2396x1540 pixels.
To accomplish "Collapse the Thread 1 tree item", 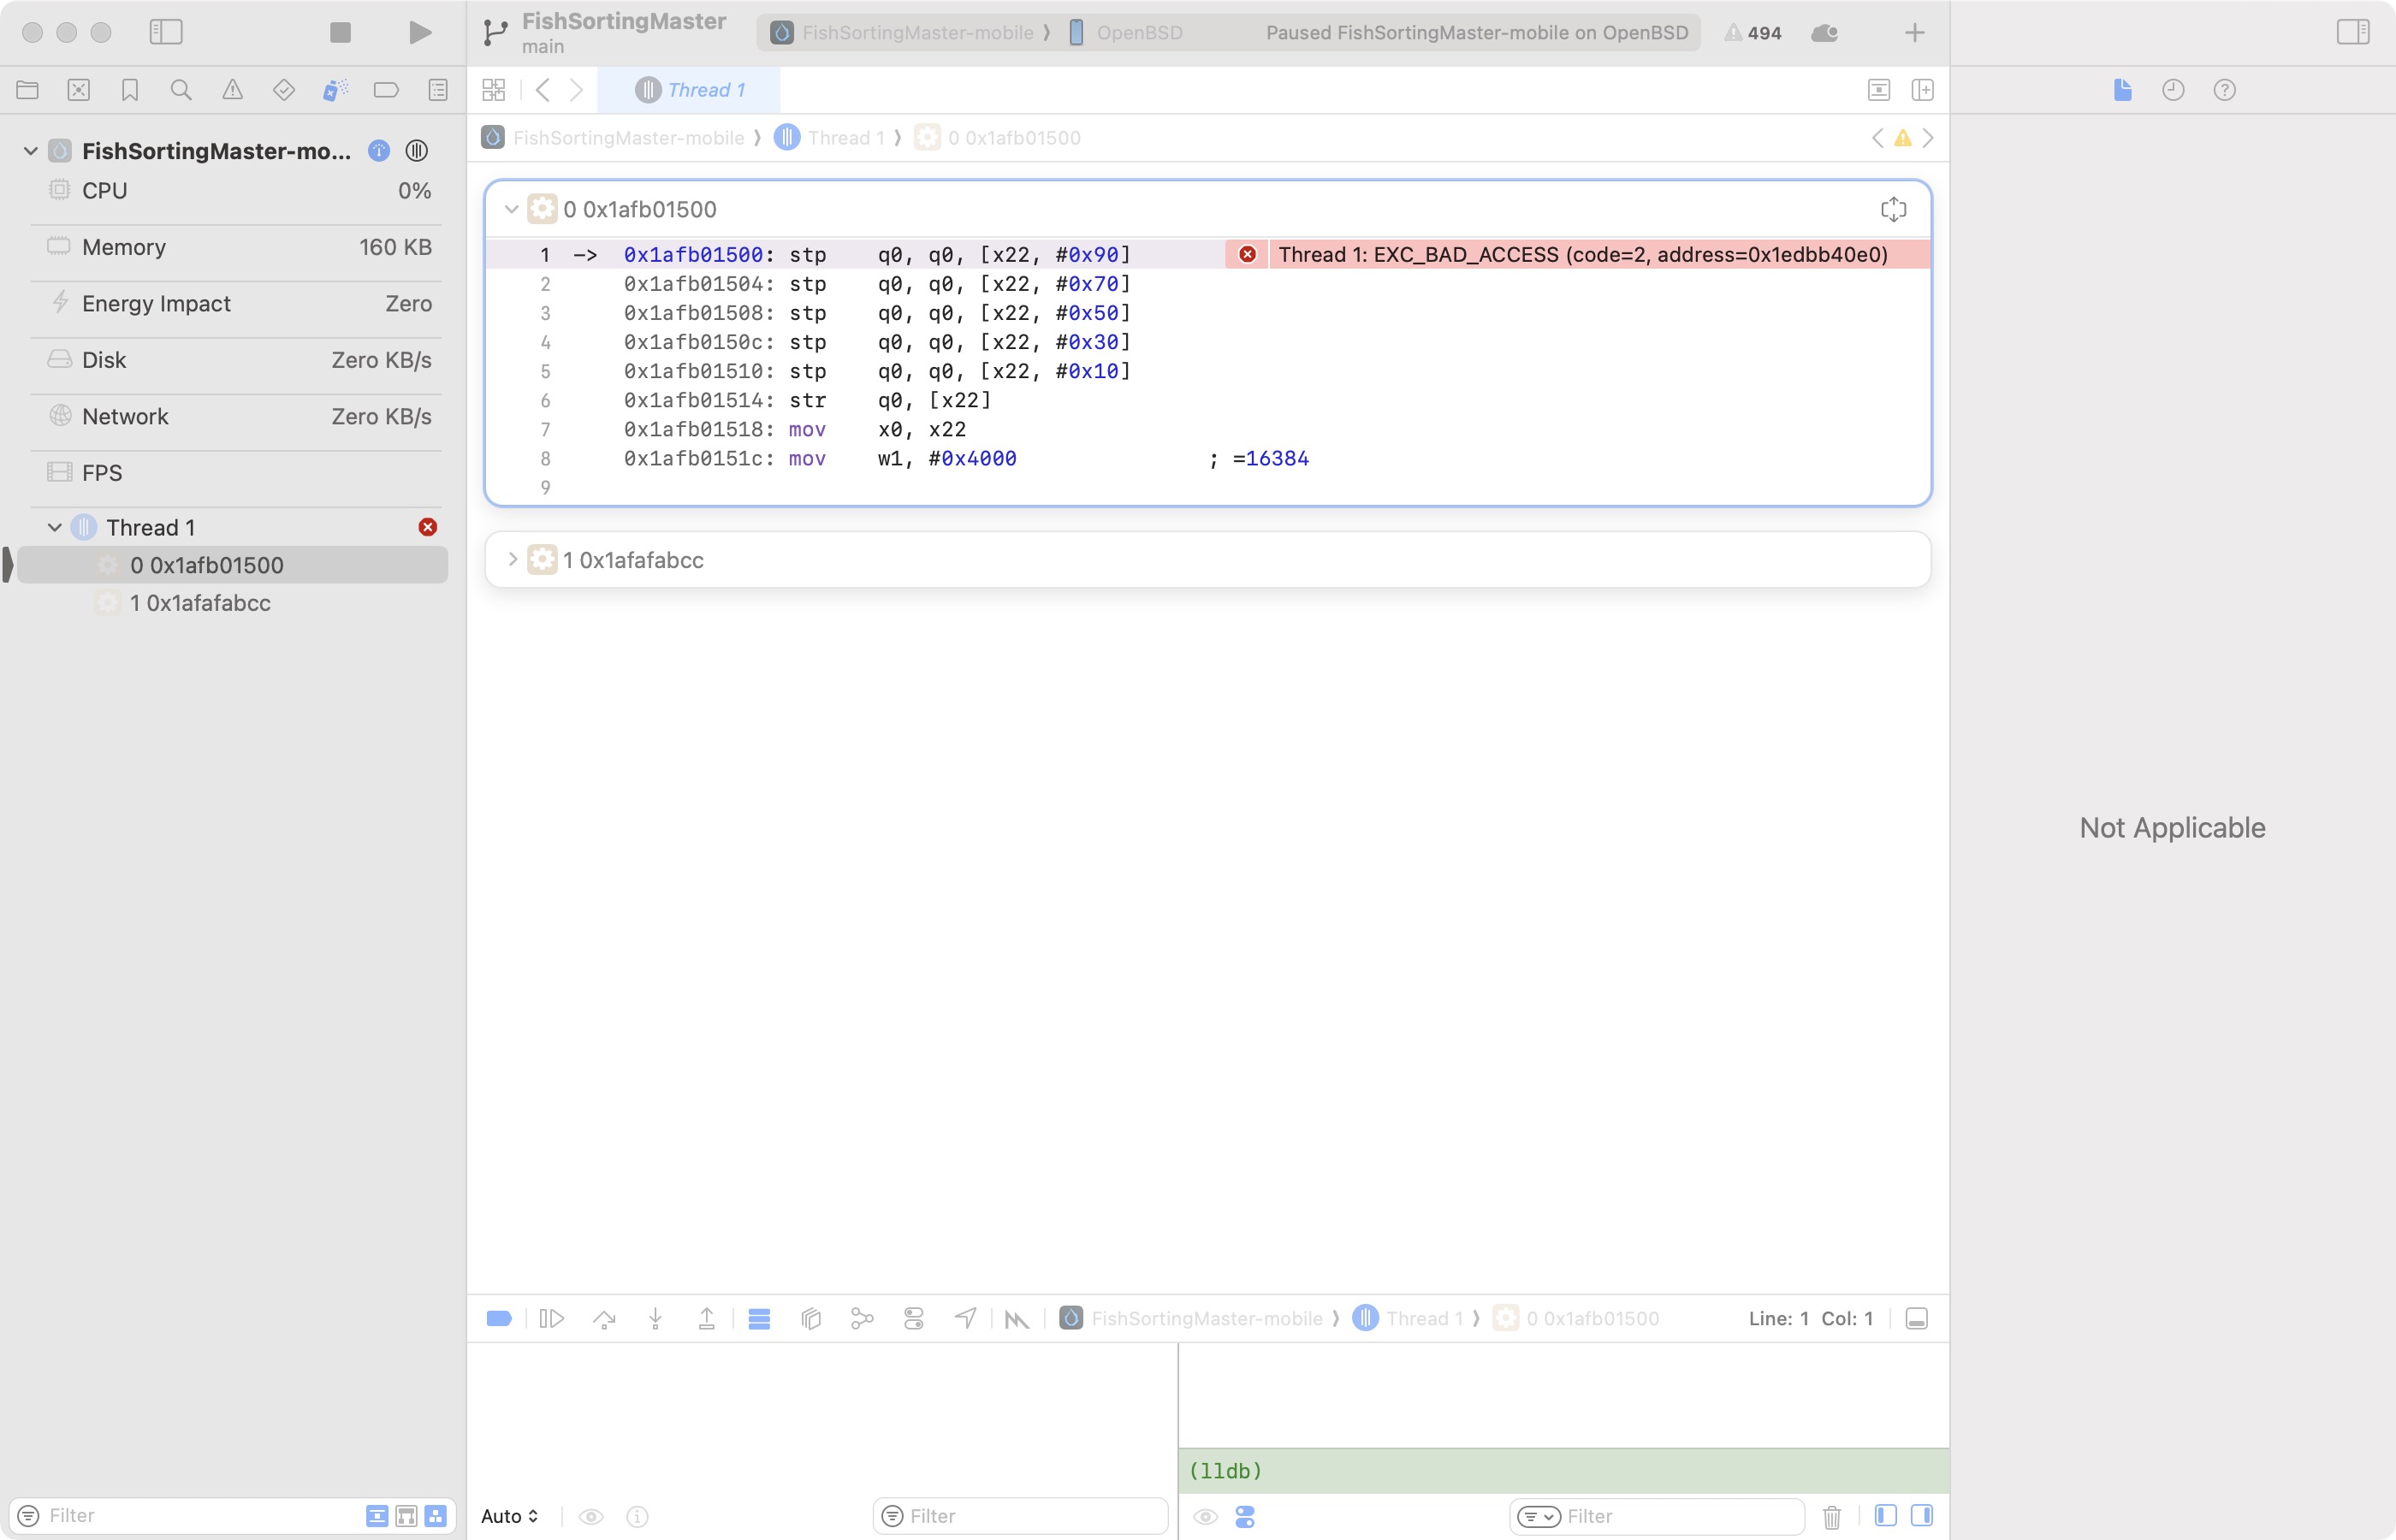I will click(x=55, y=527).
